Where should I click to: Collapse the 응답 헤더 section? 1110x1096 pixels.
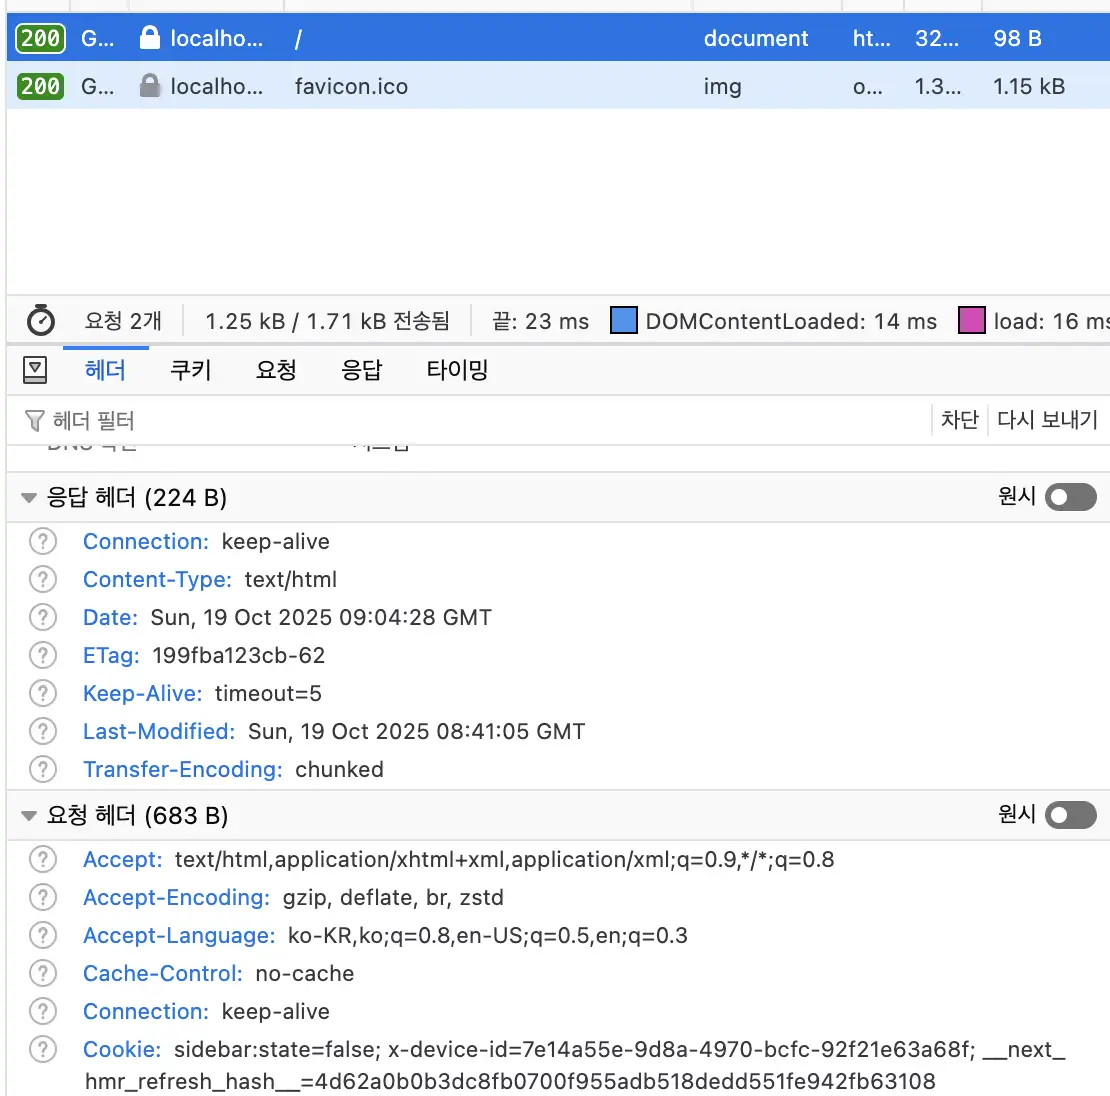tap(29, 498)
